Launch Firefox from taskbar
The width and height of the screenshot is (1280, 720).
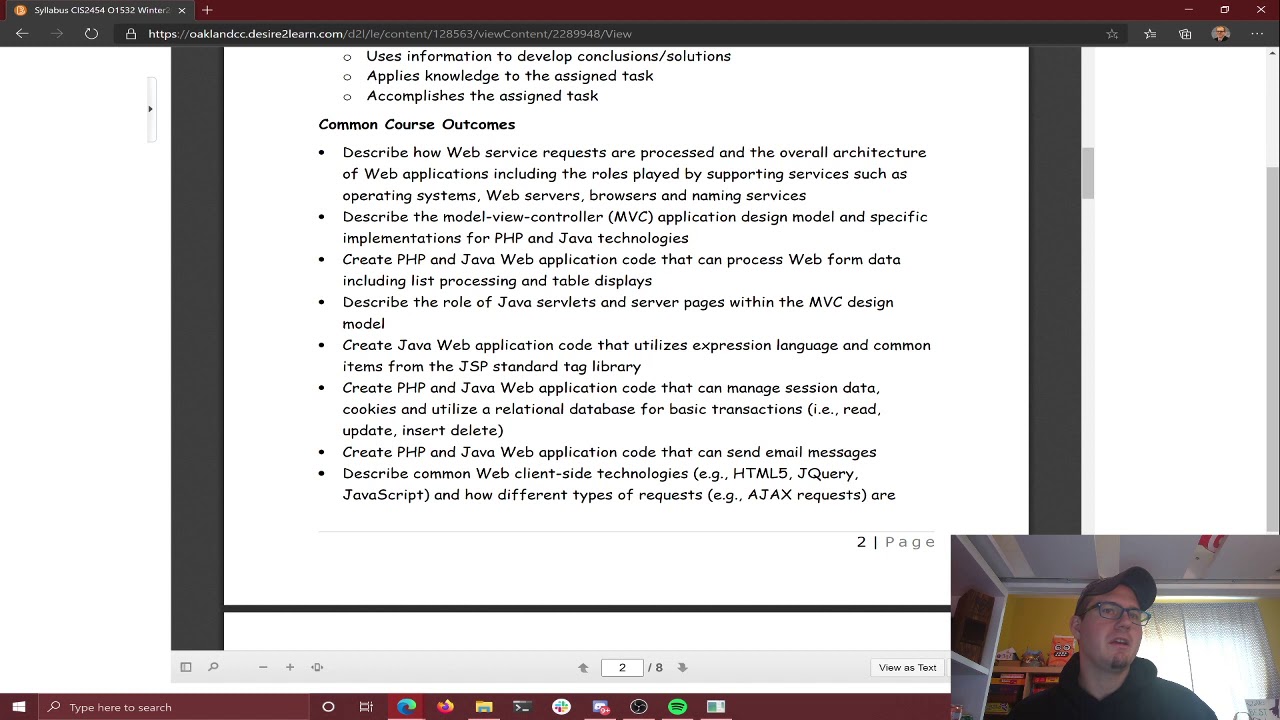tap(445, 707)
